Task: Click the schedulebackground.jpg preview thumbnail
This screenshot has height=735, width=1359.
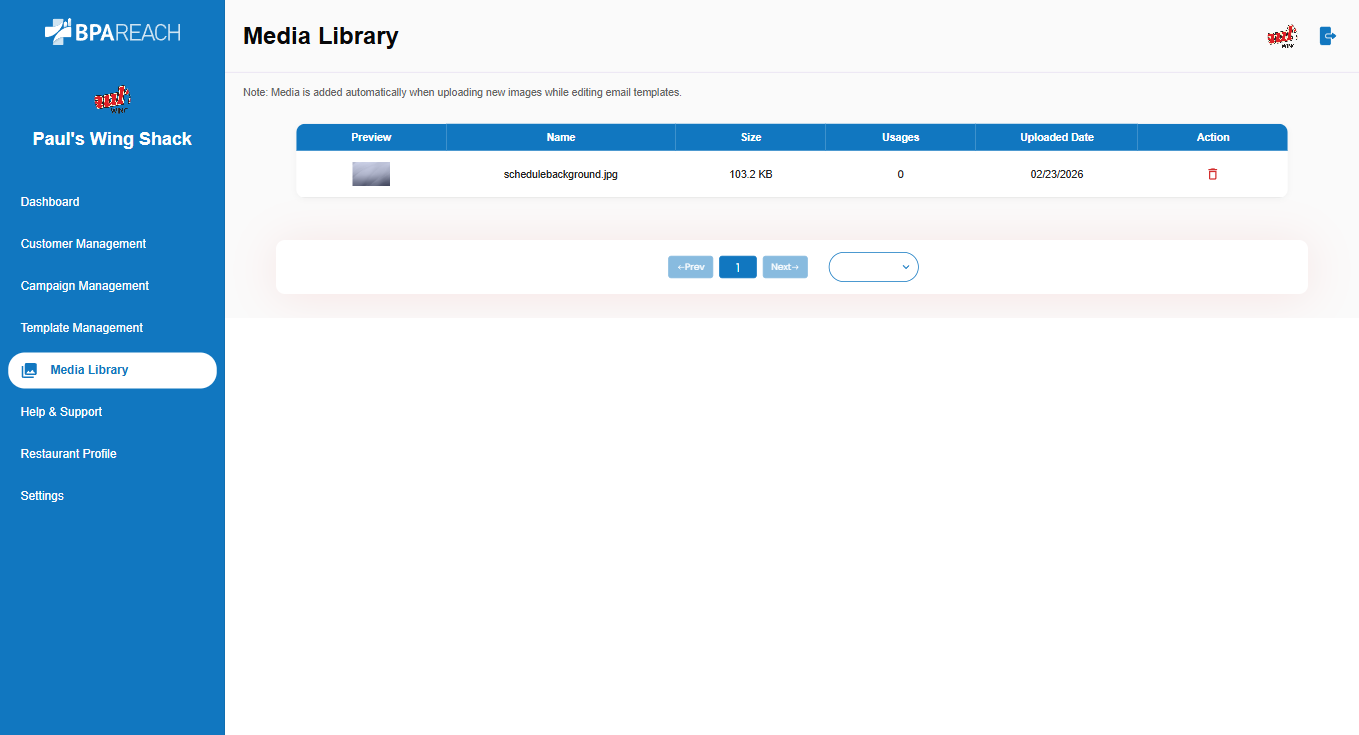Action: coord(371,174)
